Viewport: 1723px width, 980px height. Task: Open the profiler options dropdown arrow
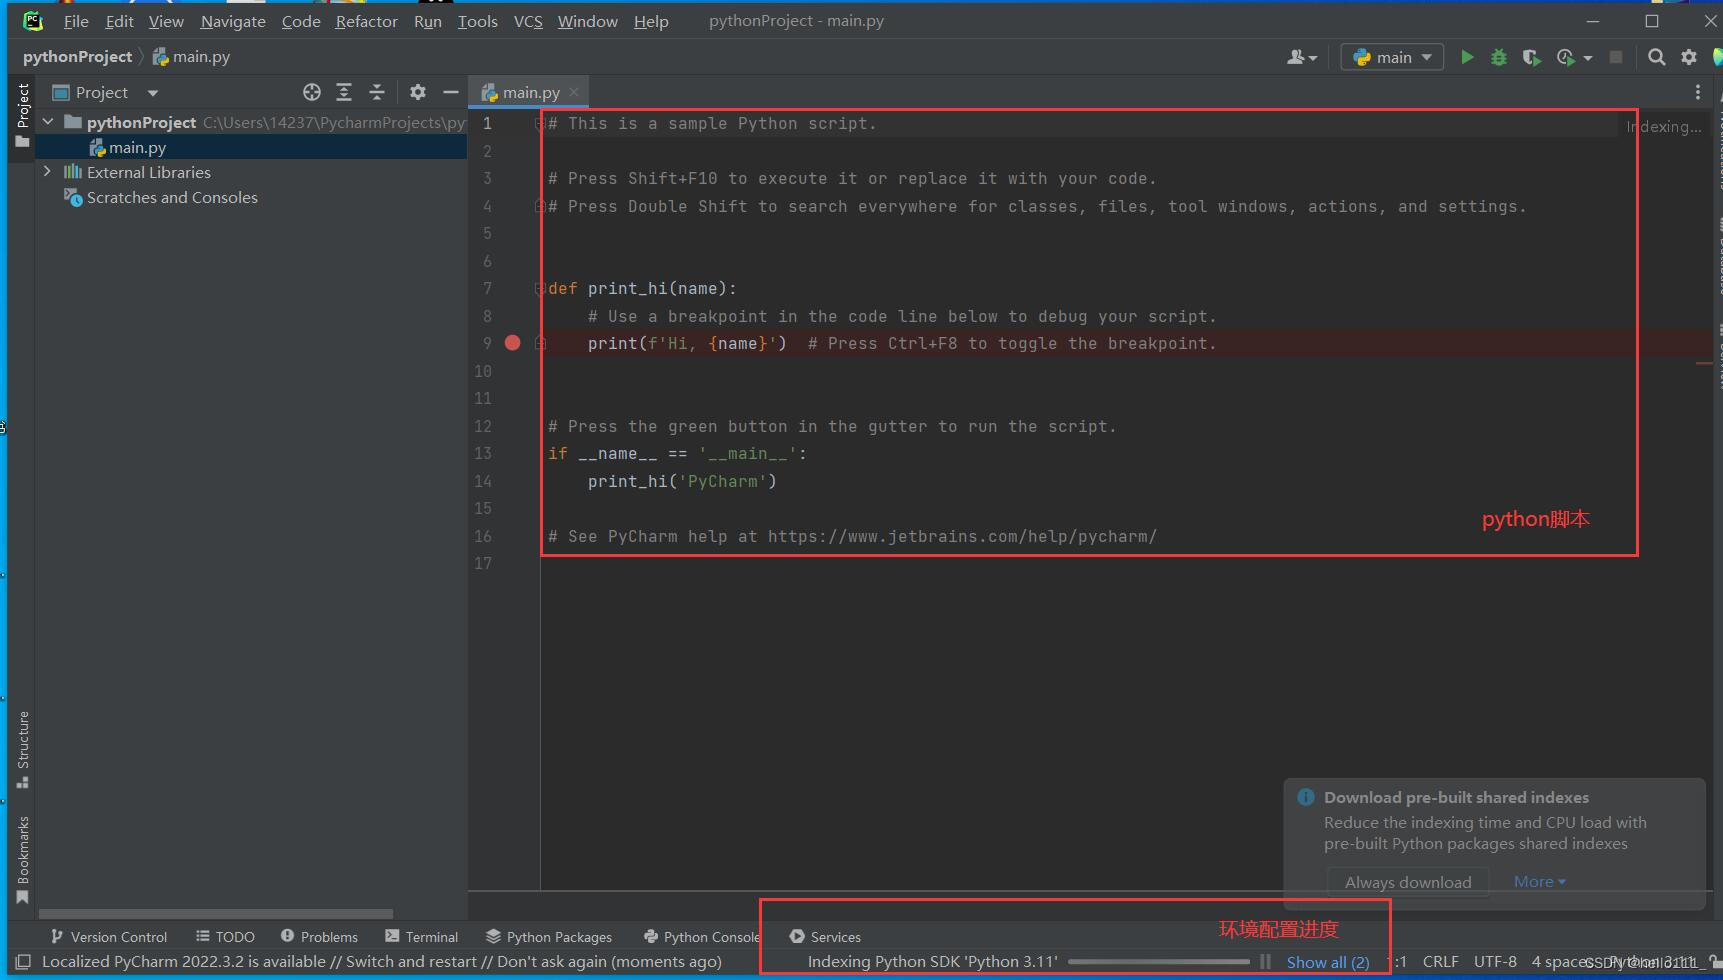1587,58
